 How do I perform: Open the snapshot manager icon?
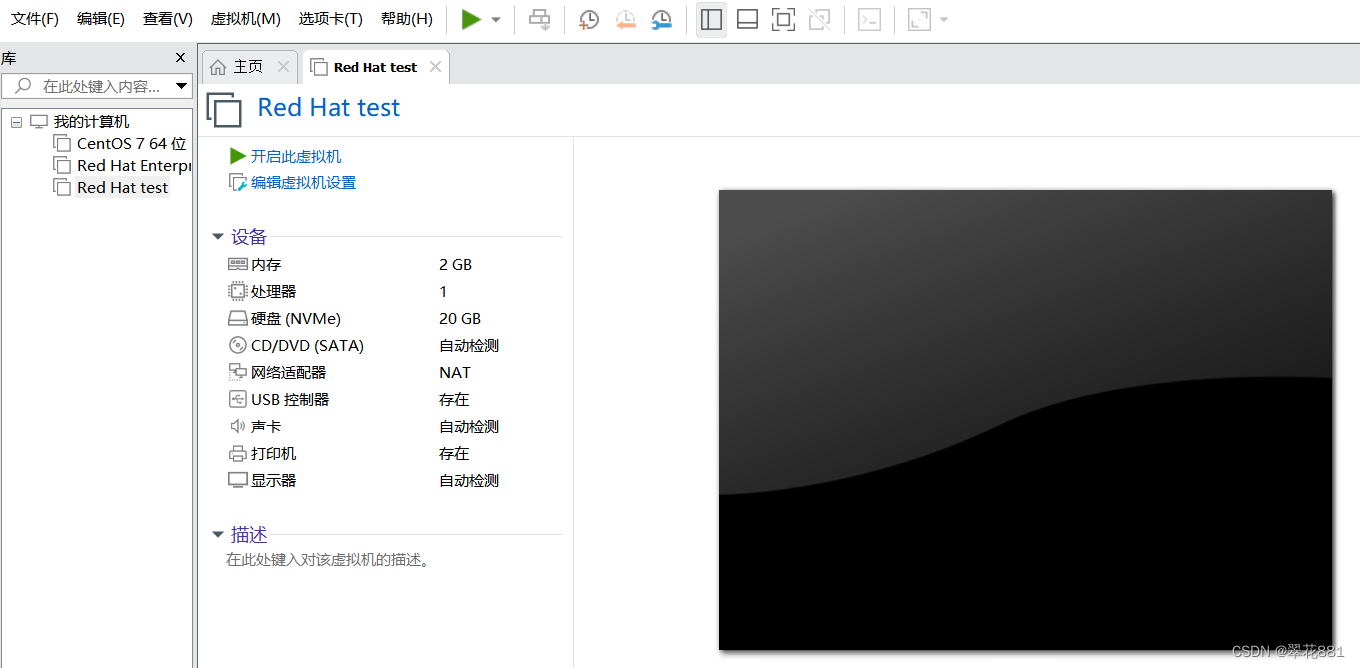point(661,19)
